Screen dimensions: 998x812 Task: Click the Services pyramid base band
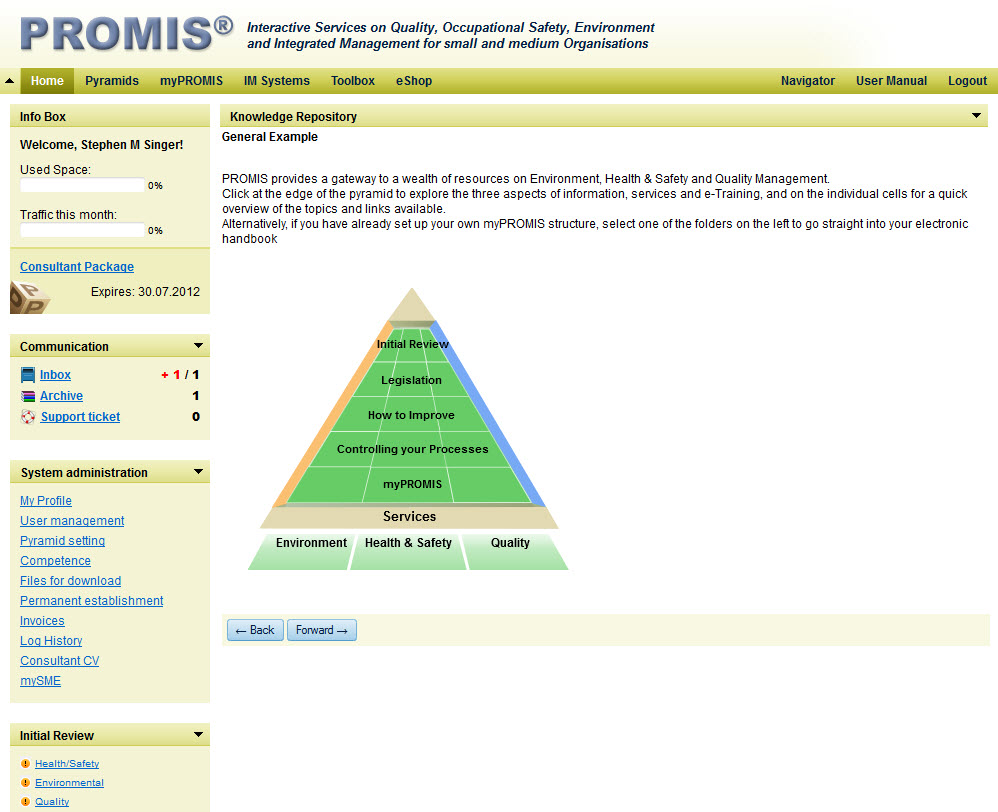pos(409,517)
